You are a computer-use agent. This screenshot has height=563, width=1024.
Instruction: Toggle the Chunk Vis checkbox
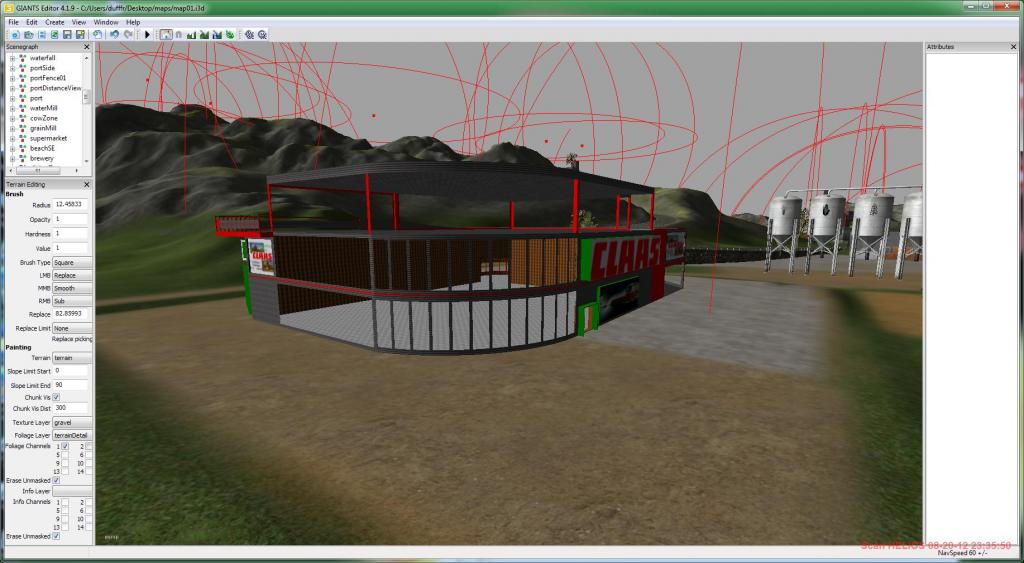tap(56, 397)
